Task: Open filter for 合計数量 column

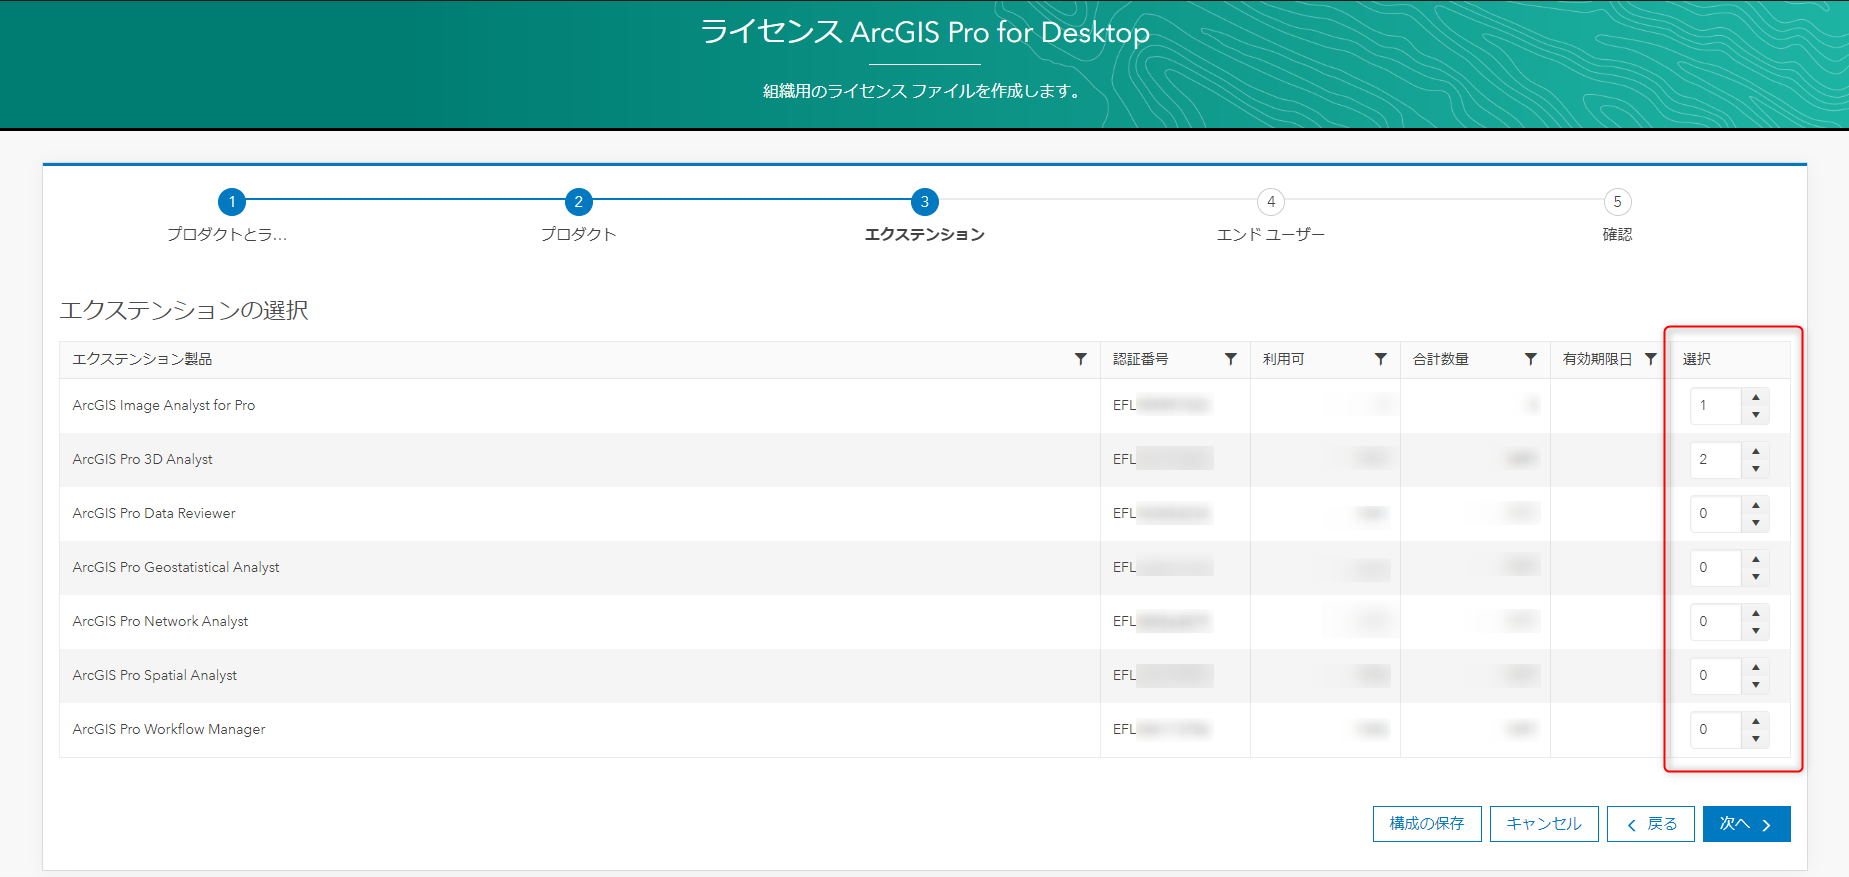Action: coord(1530,359)
